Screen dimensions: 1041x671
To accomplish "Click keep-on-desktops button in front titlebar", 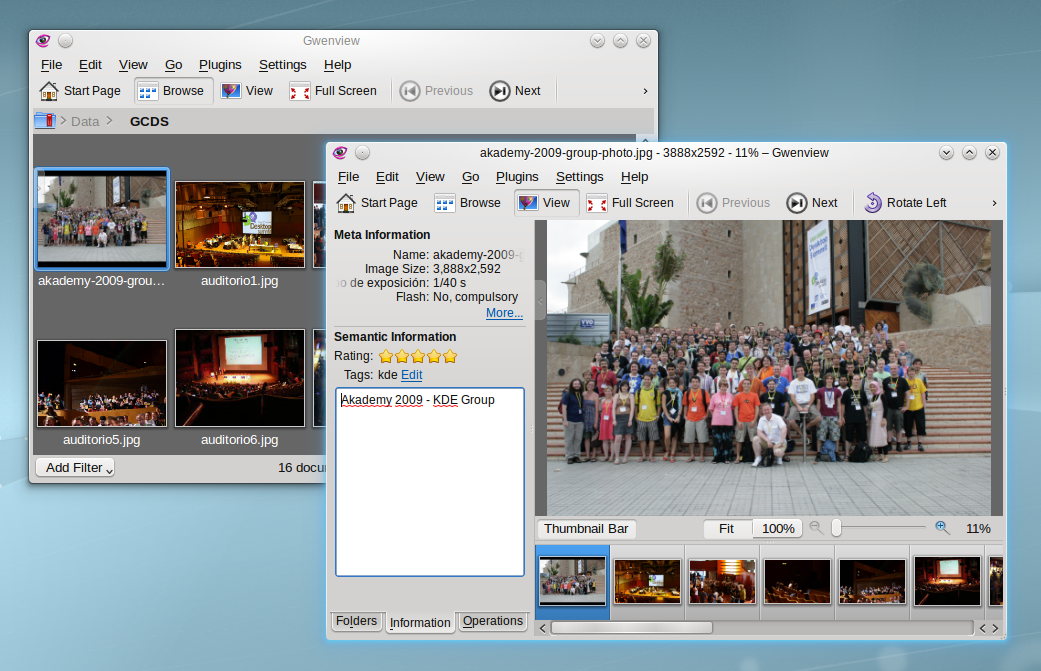I will click(x=362, y=153).
